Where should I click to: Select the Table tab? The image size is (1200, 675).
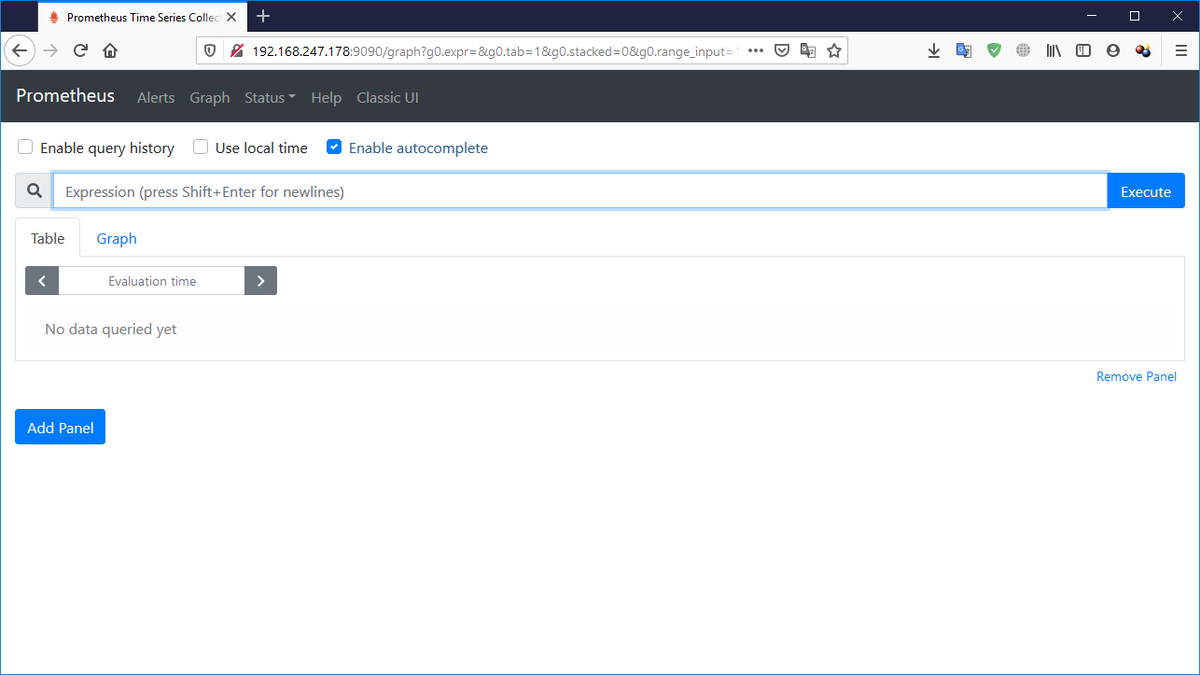48,238
